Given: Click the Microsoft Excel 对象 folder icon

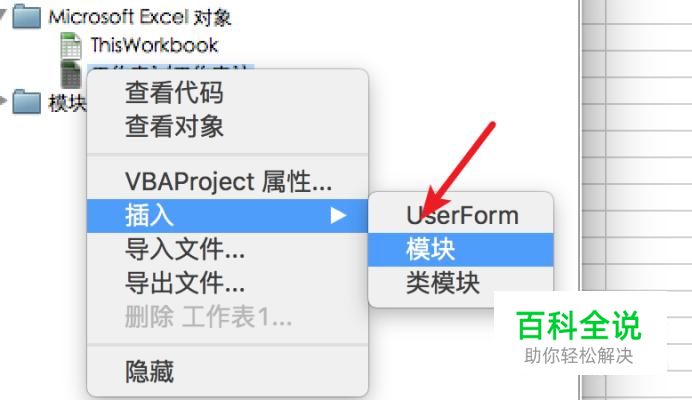Looking at the screenshot, I should [26, 16].
